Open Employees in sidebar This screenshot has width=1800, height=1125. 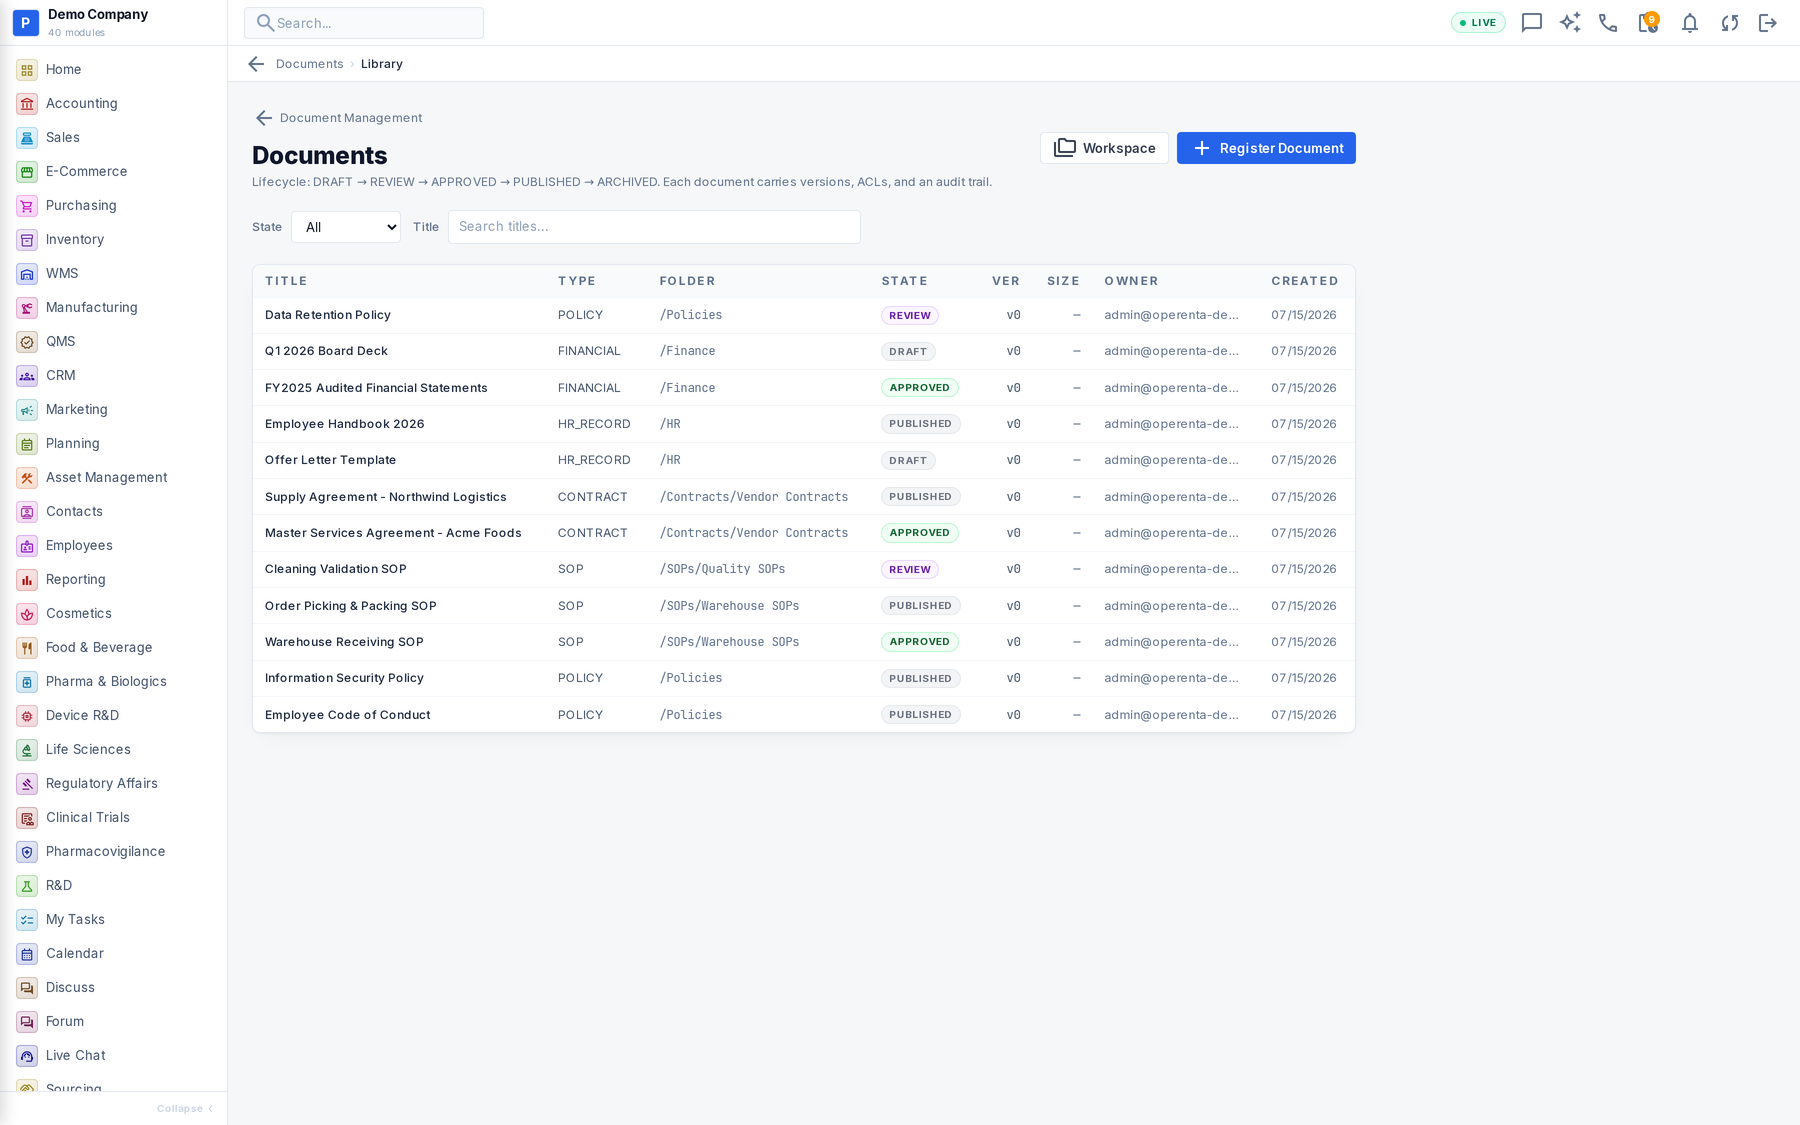79,545
